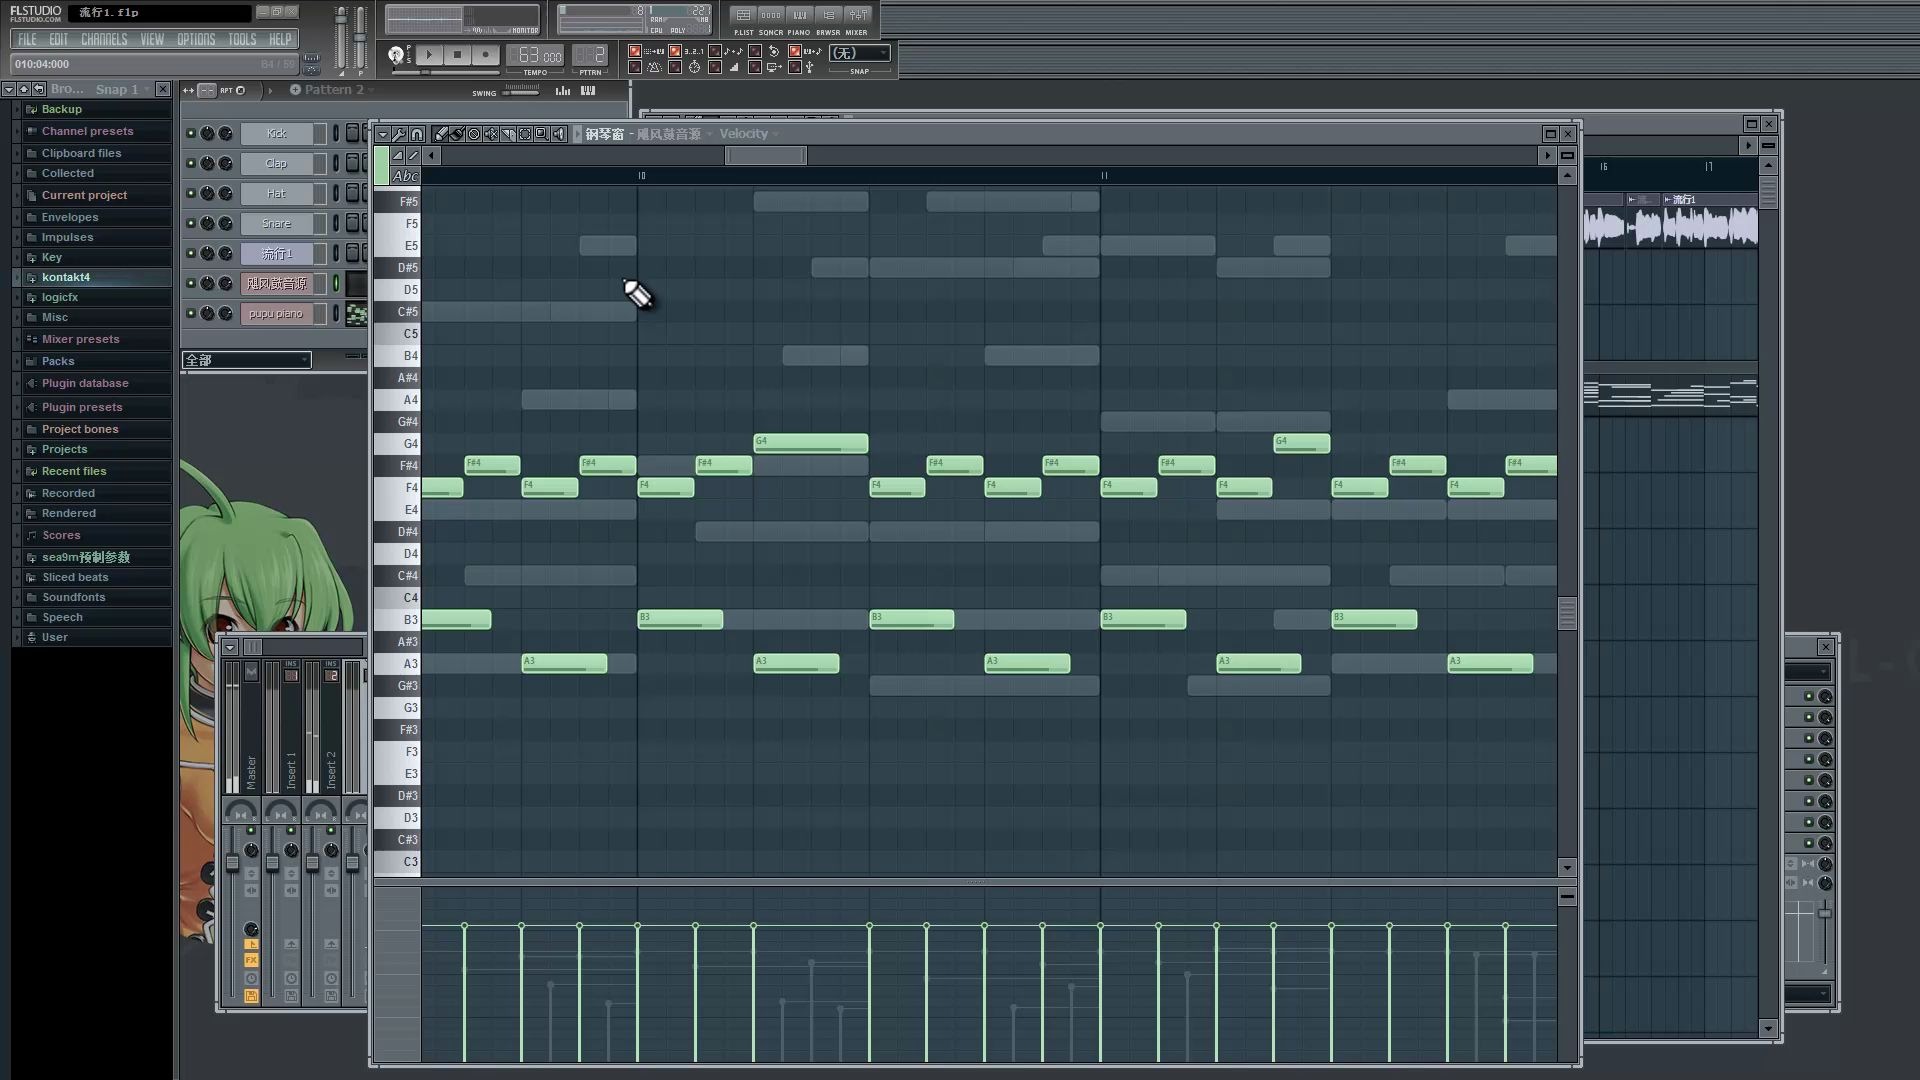
Task: Open the VIEW menu
Action: coord(152,39)
